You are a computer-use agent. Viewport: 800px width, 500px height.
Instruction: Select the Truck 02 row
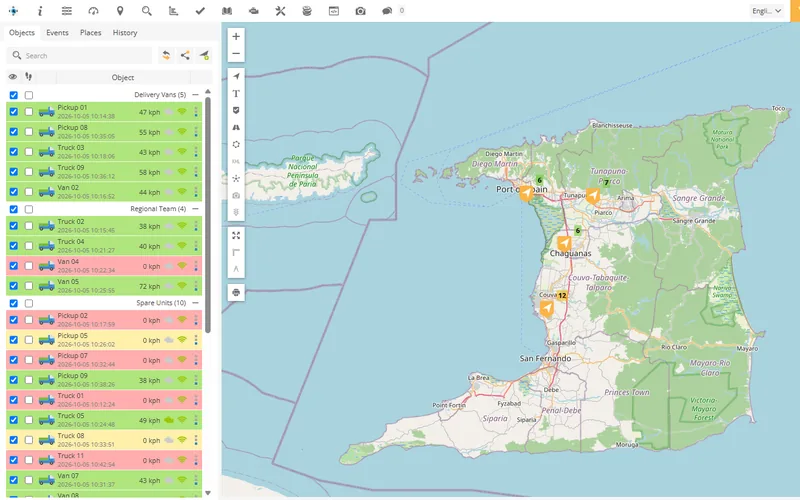[x=104, y=226]
